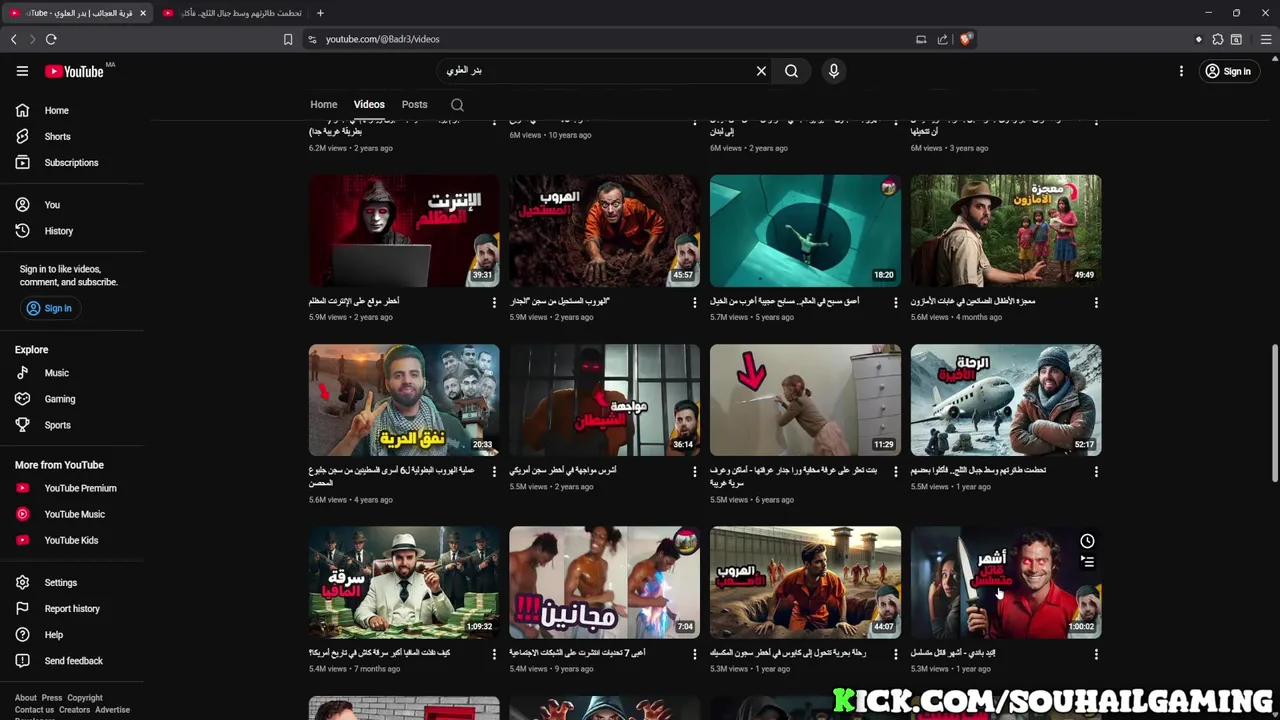Open the 18:20 swimming pool video thumbnail
The width and height of the screenshot is (1280, 720).
click(x=805, y=231)
